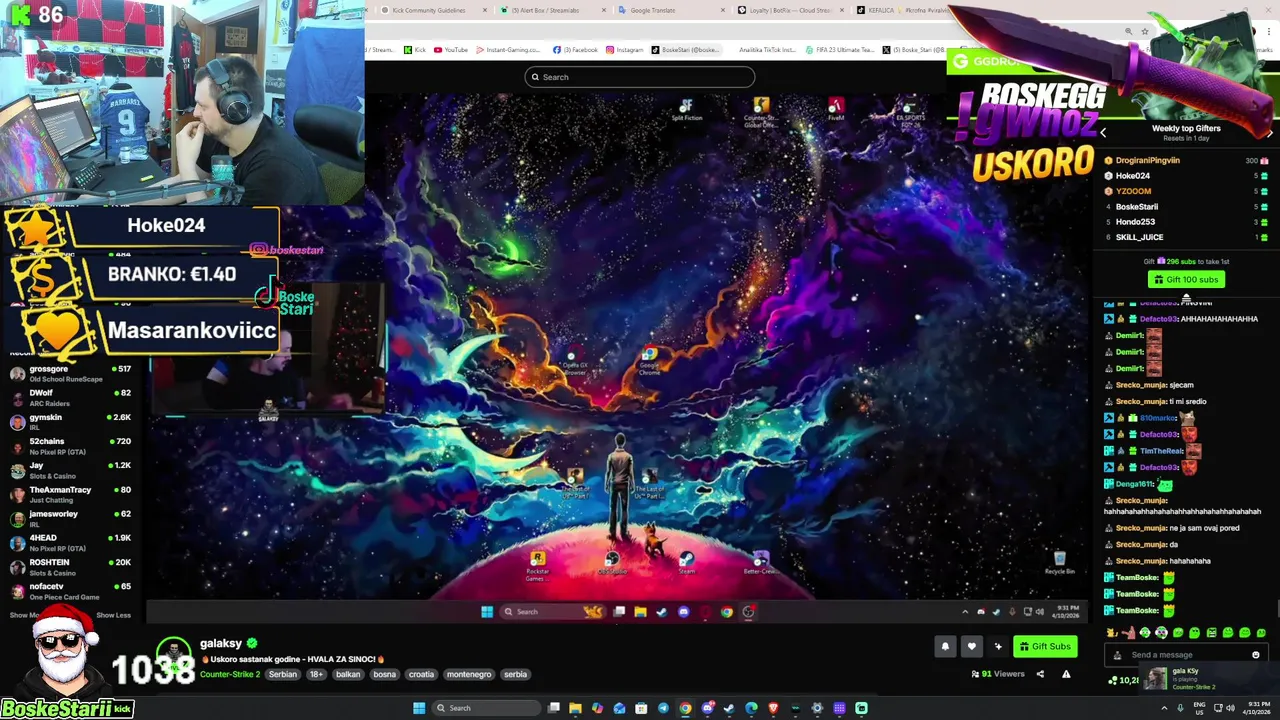The height and width of the screenshot is (720, 1280).
Task: Select Opera GX Browser desktop icon
Action: click(574, 362)
